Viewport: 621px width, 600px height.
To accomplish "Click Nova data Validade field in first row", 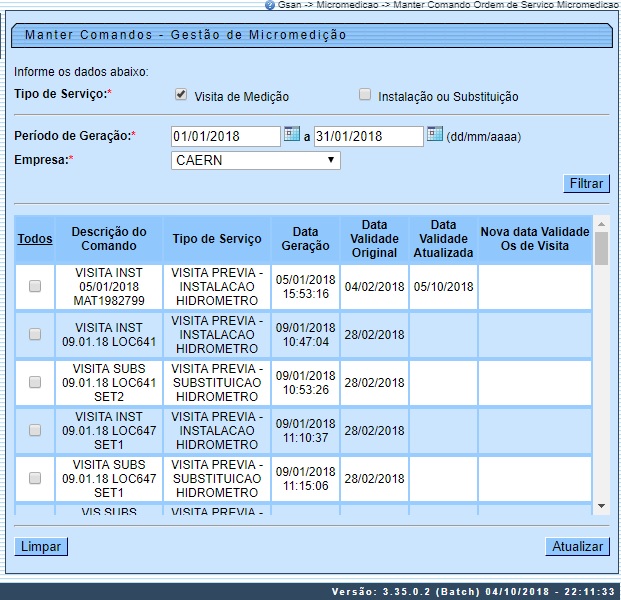I will coord(534,287).
